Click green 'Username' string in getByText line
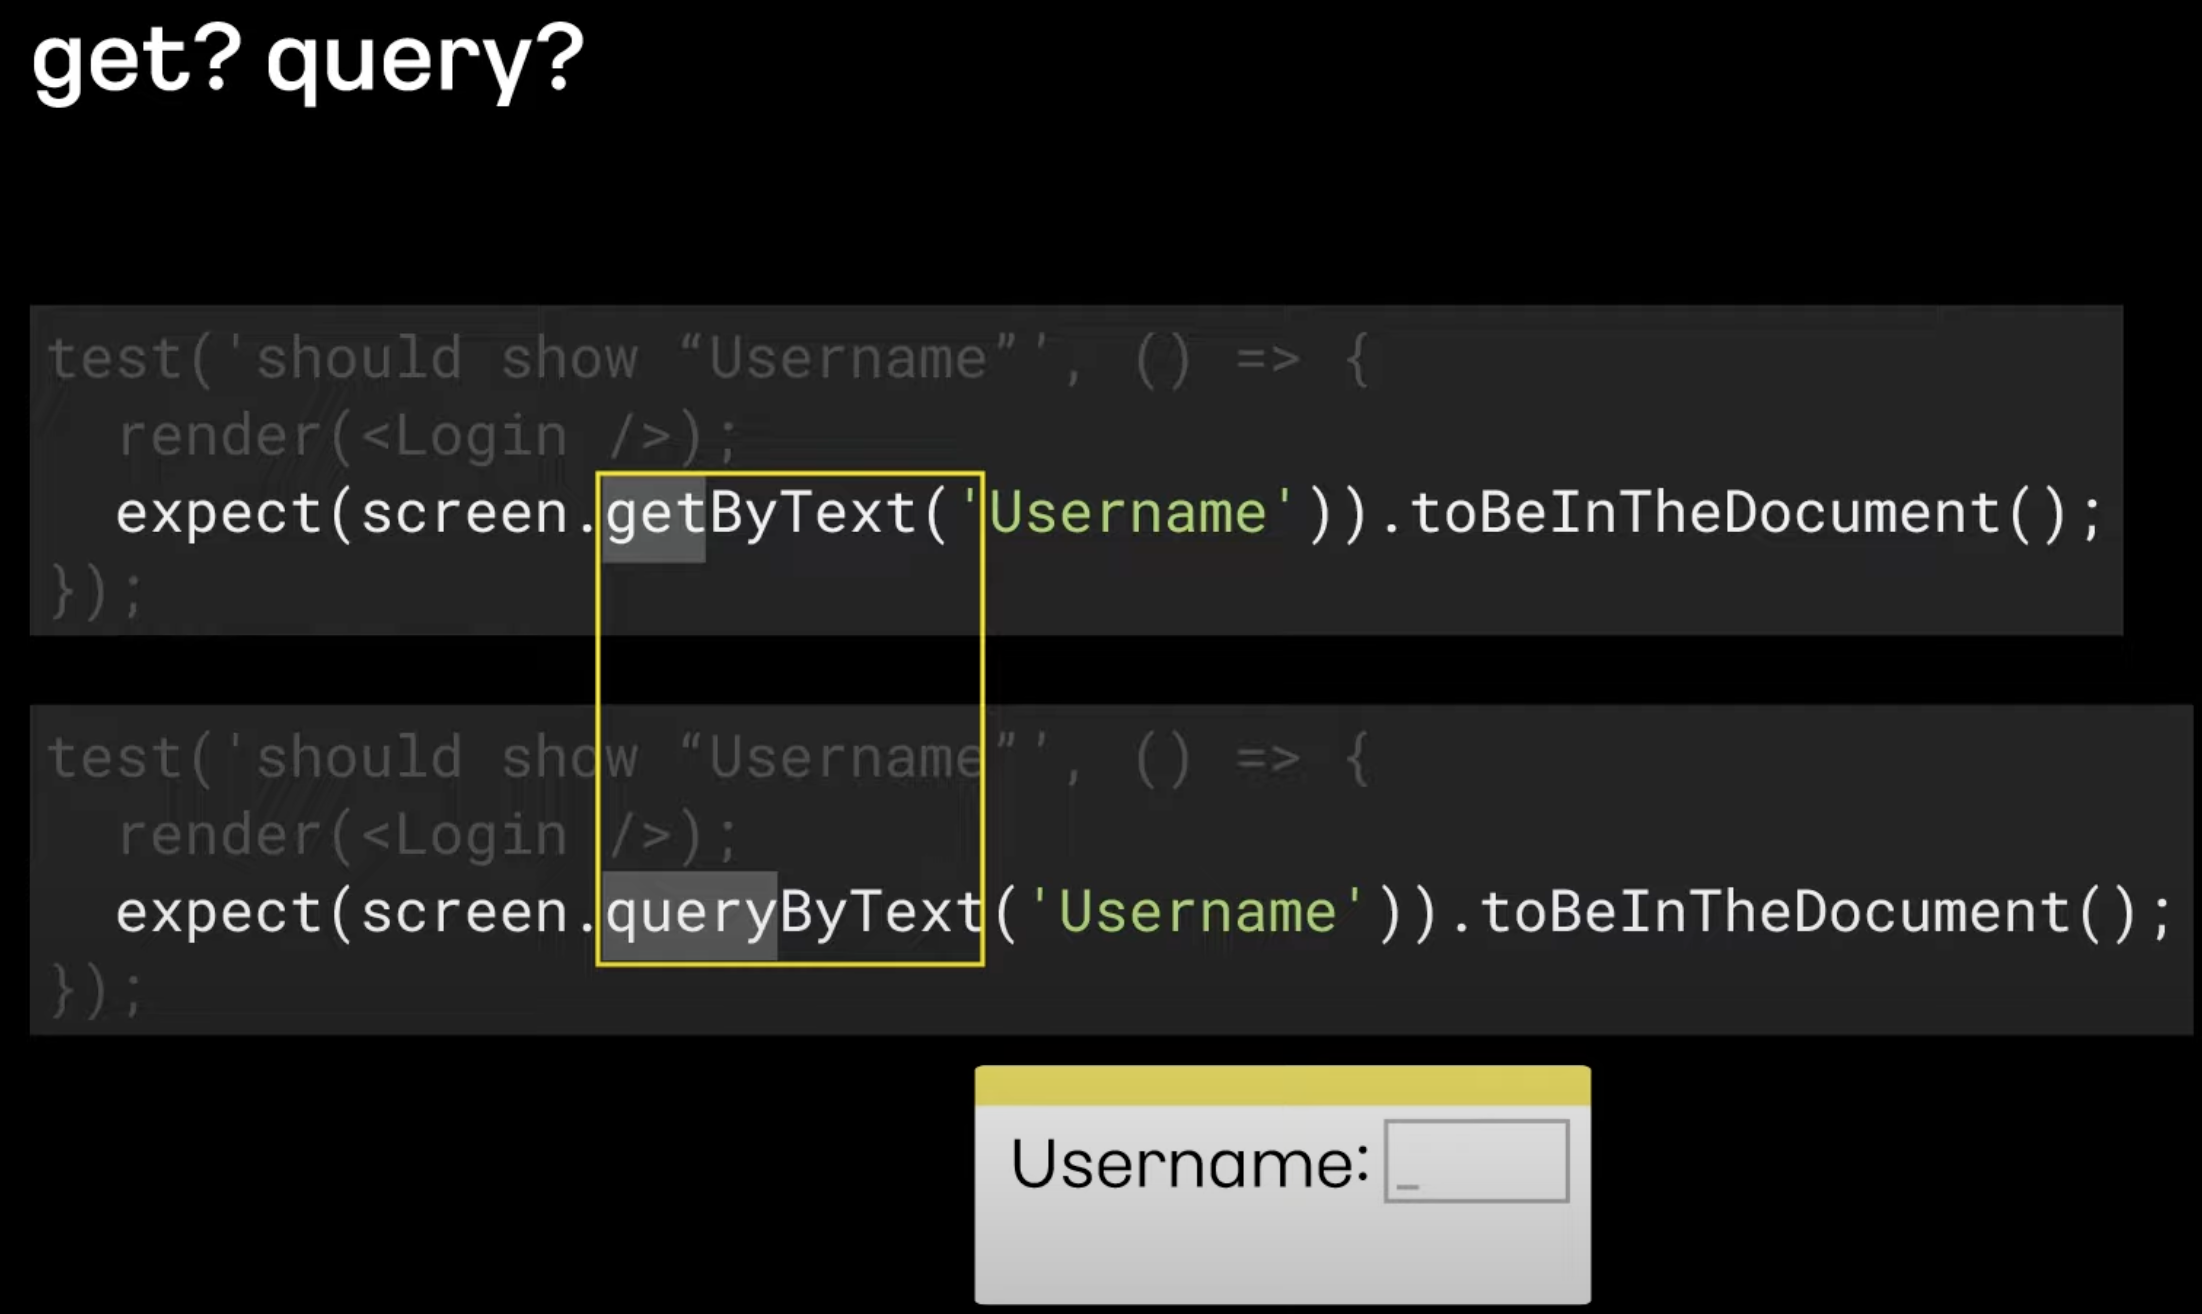Screen dimensions: 2202x1314 pyautogui.click(x=1128, y=514)
